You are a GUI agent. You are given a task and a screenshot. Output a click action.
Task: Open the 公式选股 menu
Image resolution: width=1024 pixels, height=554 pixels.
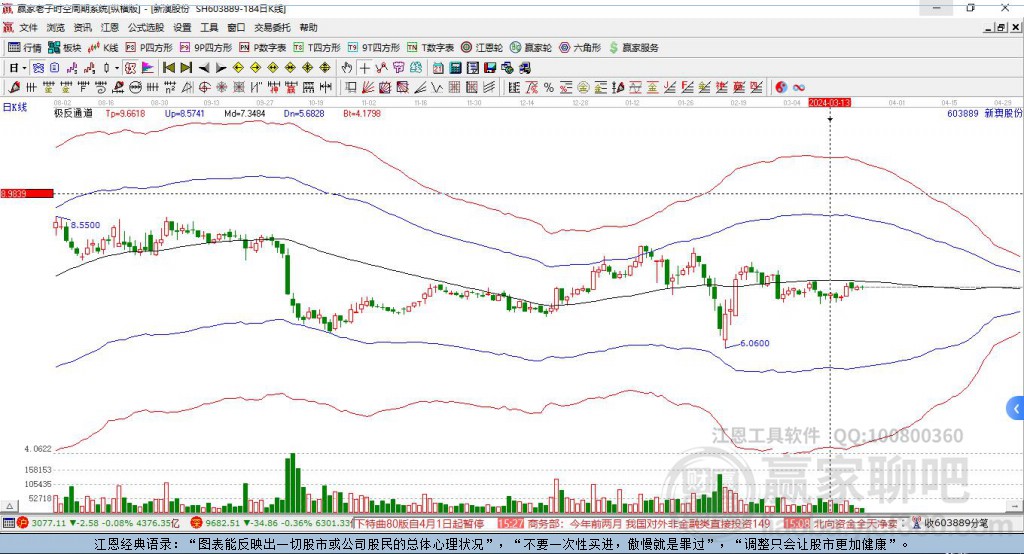click(x=146, y=27)
